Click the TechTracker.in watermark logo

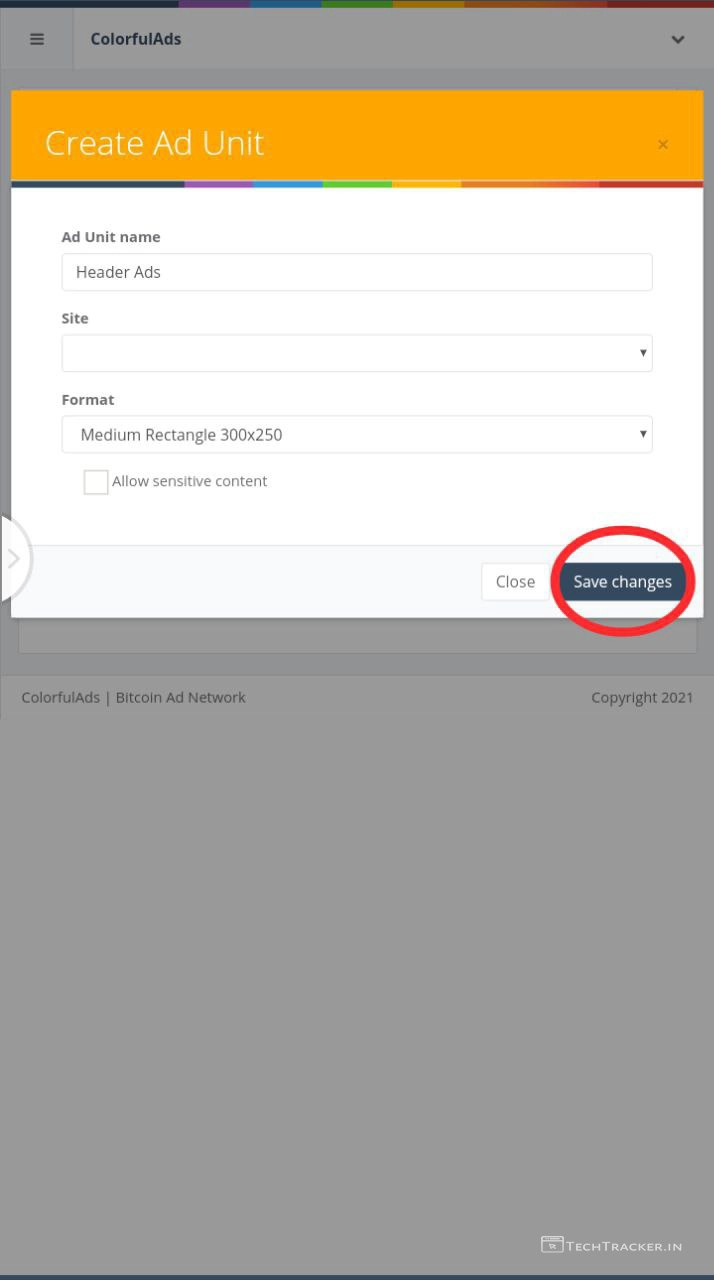pos(612,1245)
